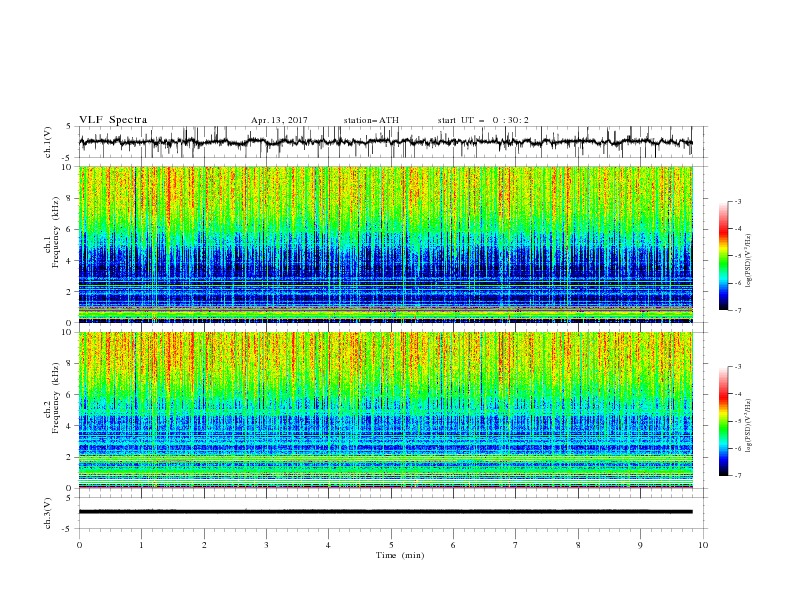Click the "VLF Spectra" title text
This screenshot has height=612, width=792.
113,120
